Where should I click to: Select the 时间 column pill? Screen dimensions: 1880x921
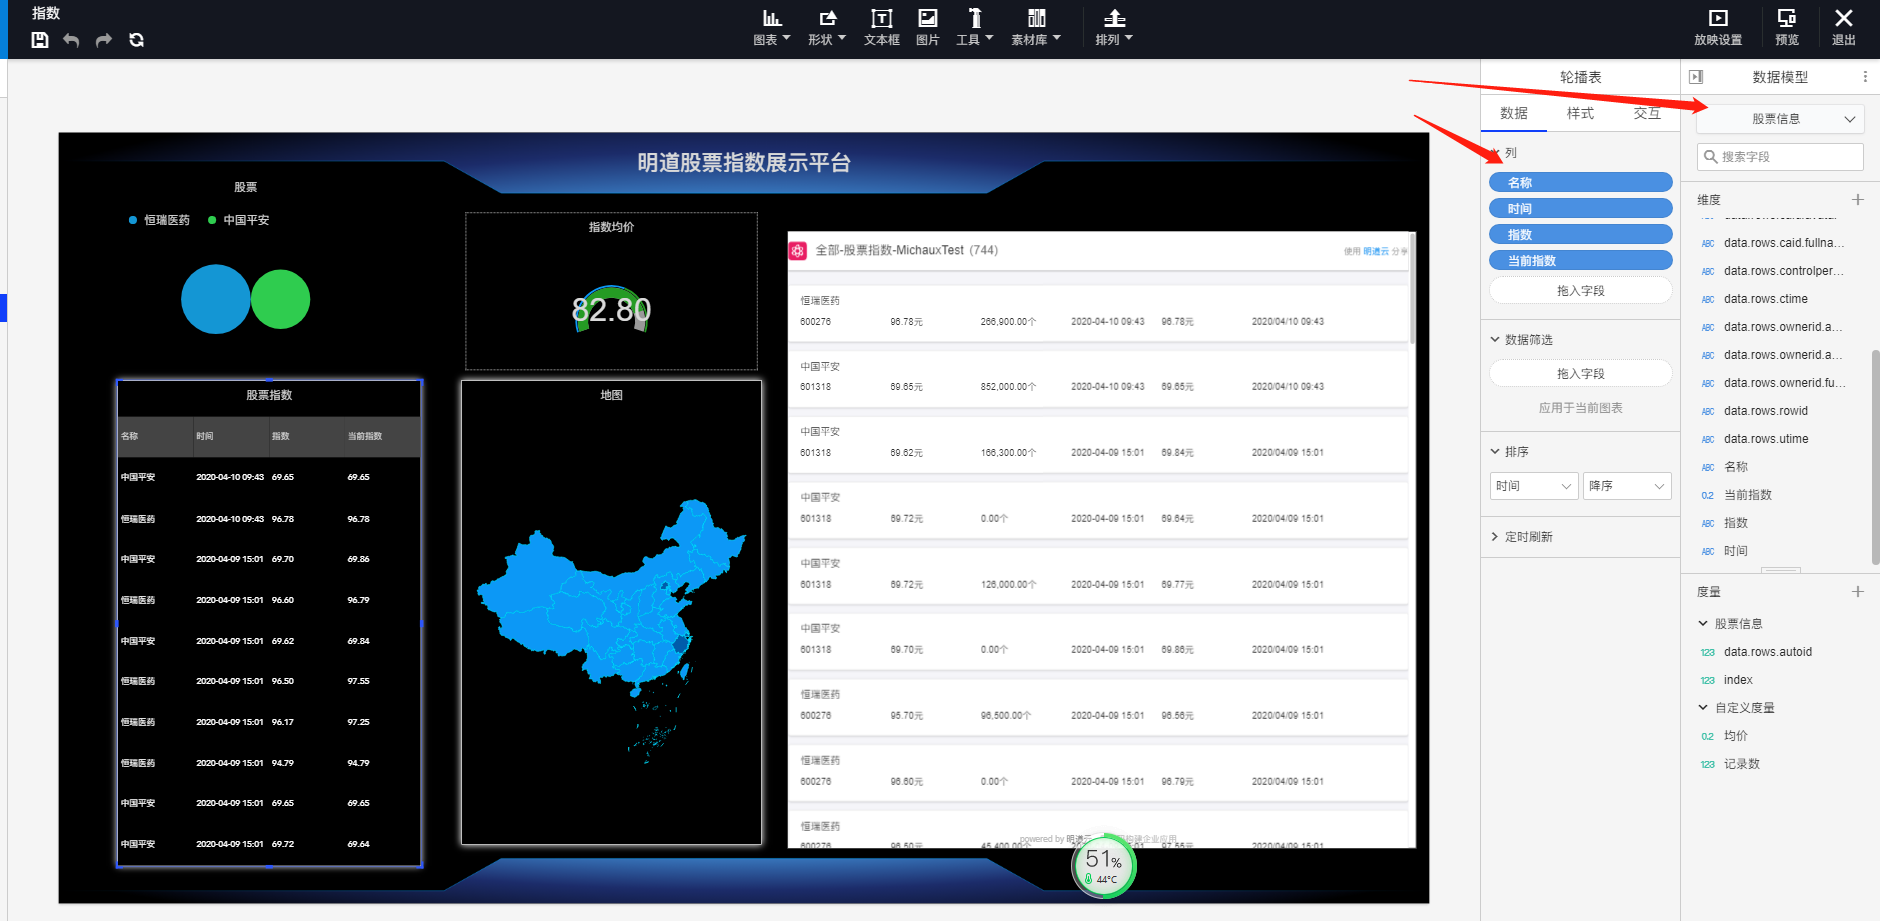[x=1580, y=208]
